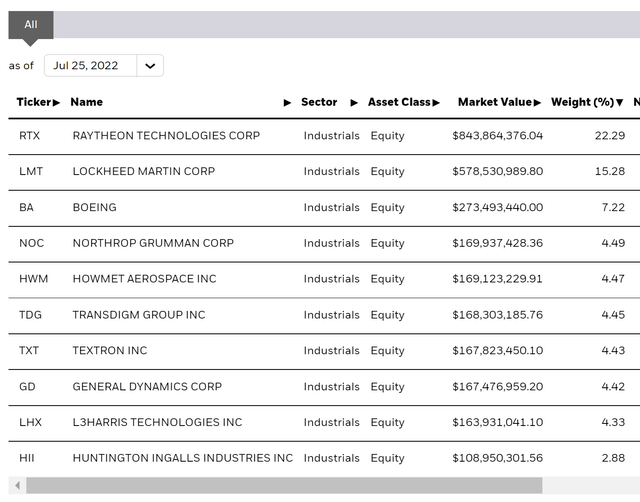Screen dimensions: 640x502
Task: Sort by the Market Value column arrow
Action: pos(538,103)
